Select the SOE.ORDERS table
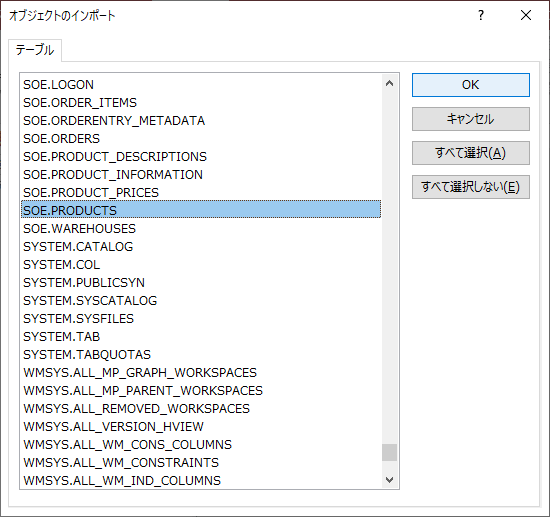The image size is (550, 517). pos(201,139)
